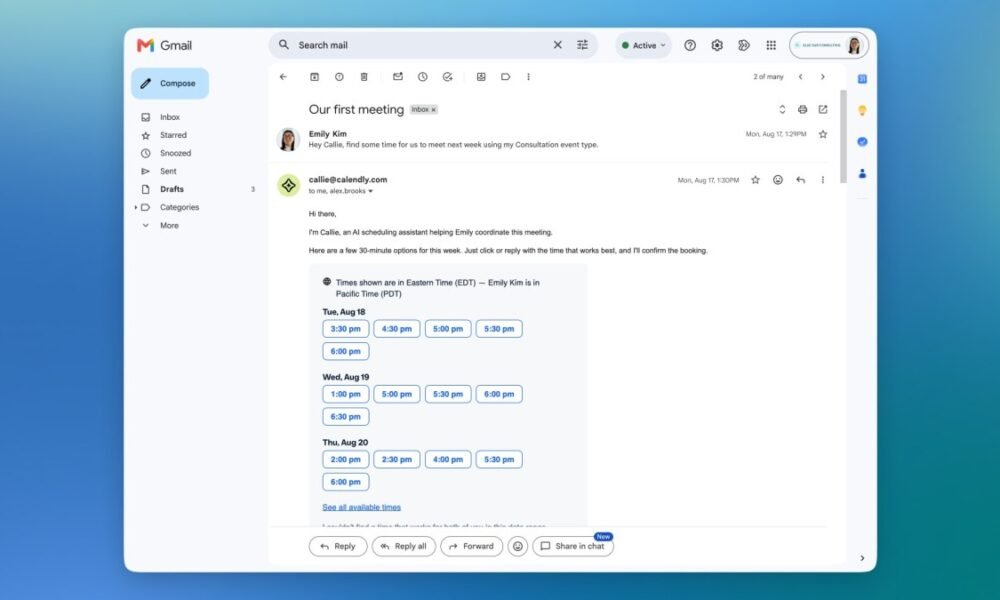Star Emily Kim's message
1000x600 pixels.
pos(823,135)
